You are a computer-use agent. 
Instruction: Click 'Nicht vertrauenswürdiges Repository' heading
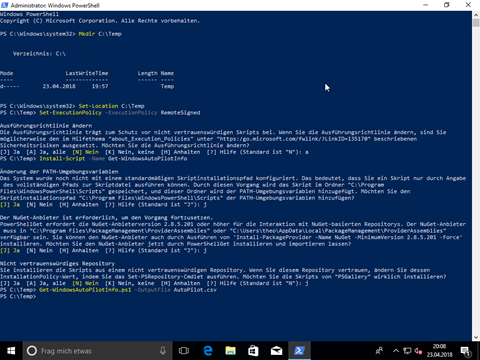(57, 264)
